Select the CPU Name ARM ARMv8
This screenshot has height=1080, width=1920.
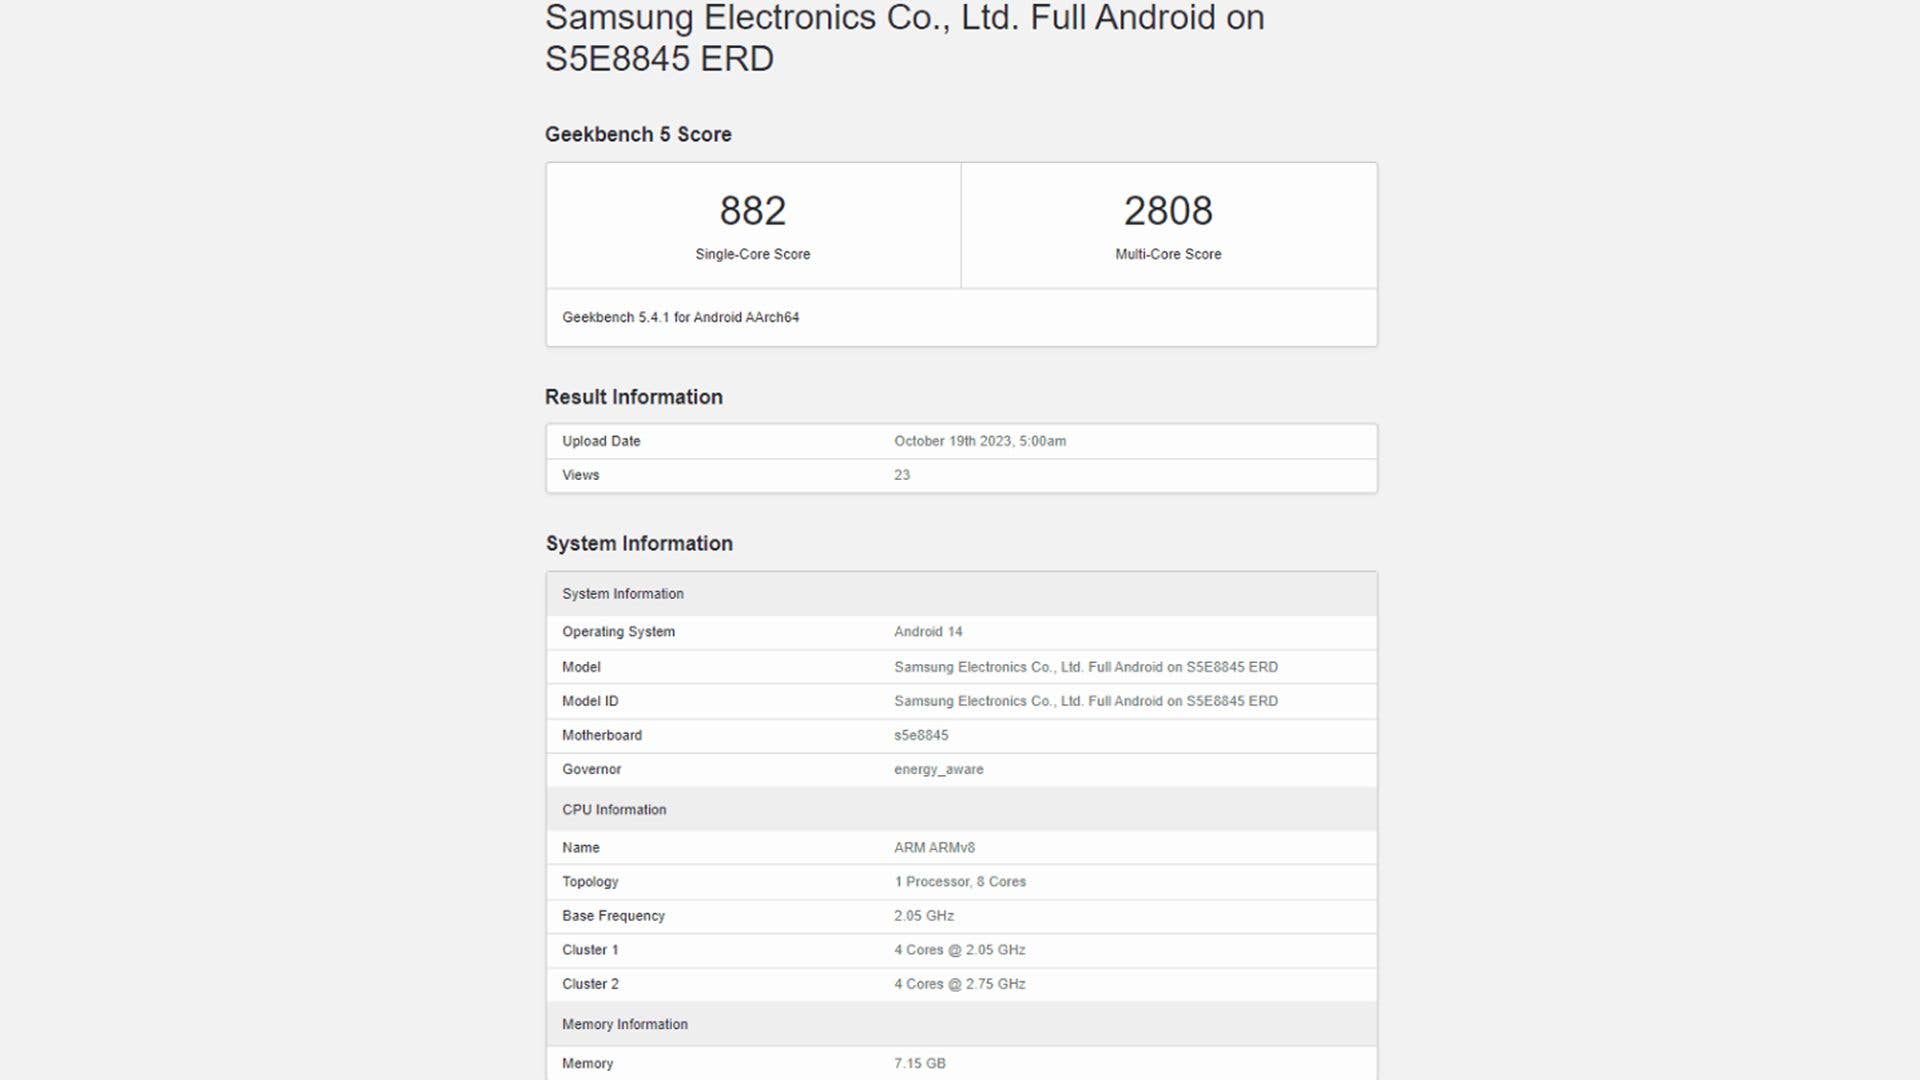tap(936, 847)
